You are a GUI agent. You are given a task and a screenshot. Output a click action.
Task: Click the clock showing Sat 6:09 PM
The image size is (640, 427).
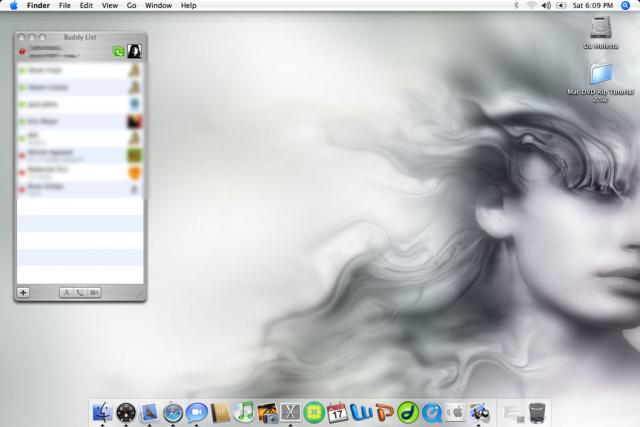click(x=593, y=5)
